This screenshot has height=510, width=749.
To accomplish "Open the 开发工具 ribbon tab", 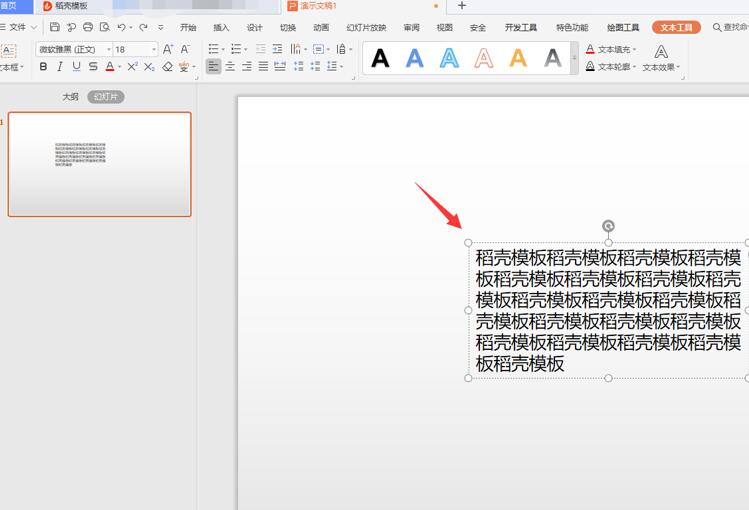I will [521, 28].
